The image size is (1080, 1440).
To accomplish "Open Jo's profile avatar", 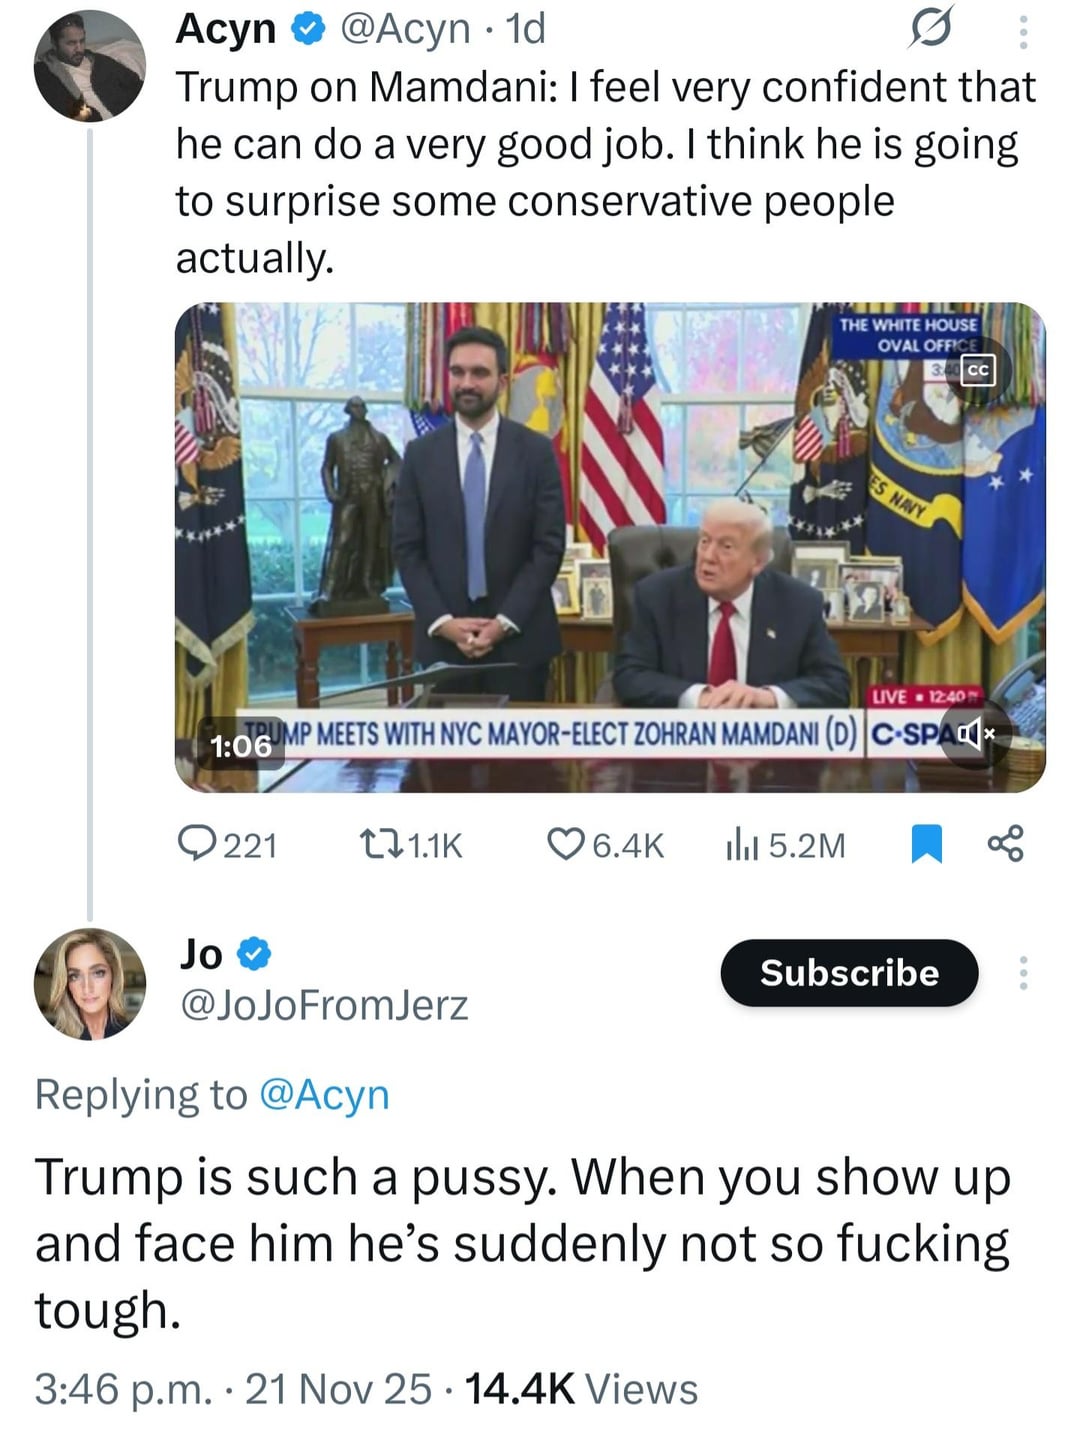I will pyautogui.click(x=90, y=984).
